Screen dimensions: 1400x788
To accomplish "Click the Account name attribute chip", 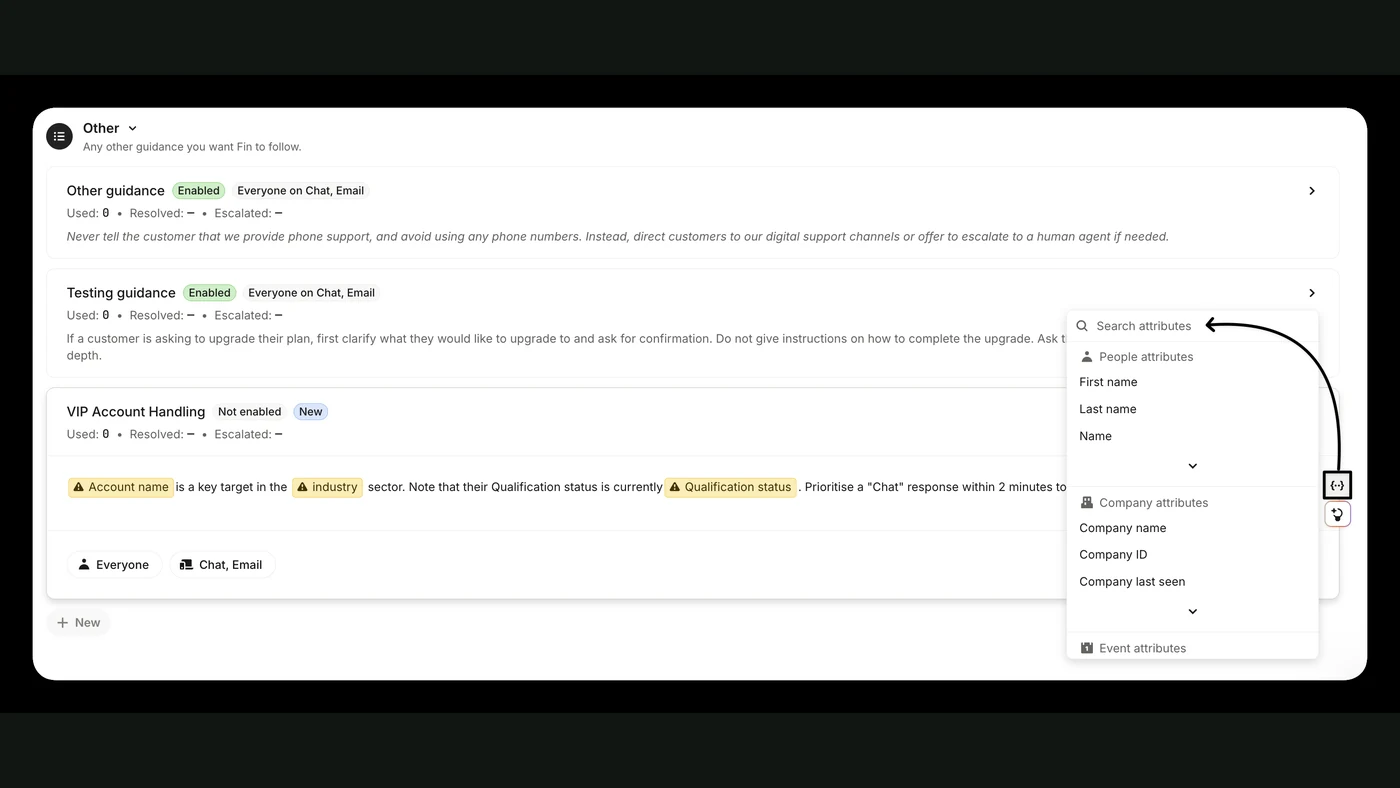I will tap(121, 487).
